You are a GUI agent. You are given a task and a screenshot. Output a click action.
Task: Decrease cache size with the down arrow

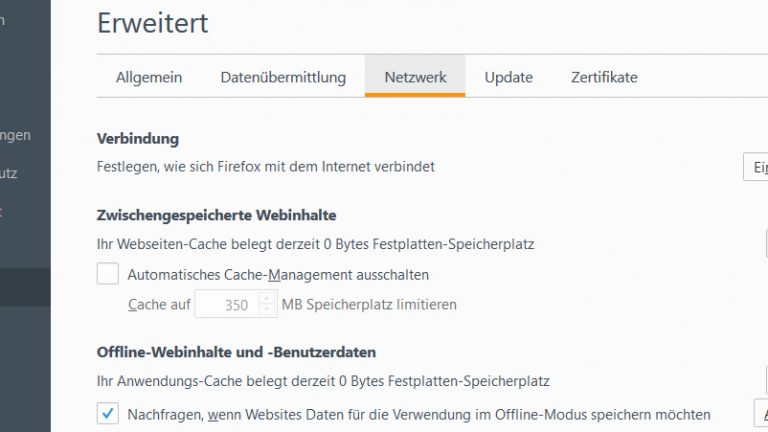click(x=267, y=311)
